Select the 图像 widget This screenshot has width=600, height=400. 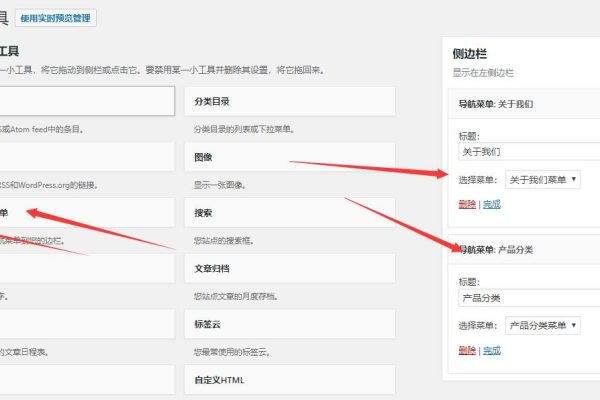pos(289,157)
